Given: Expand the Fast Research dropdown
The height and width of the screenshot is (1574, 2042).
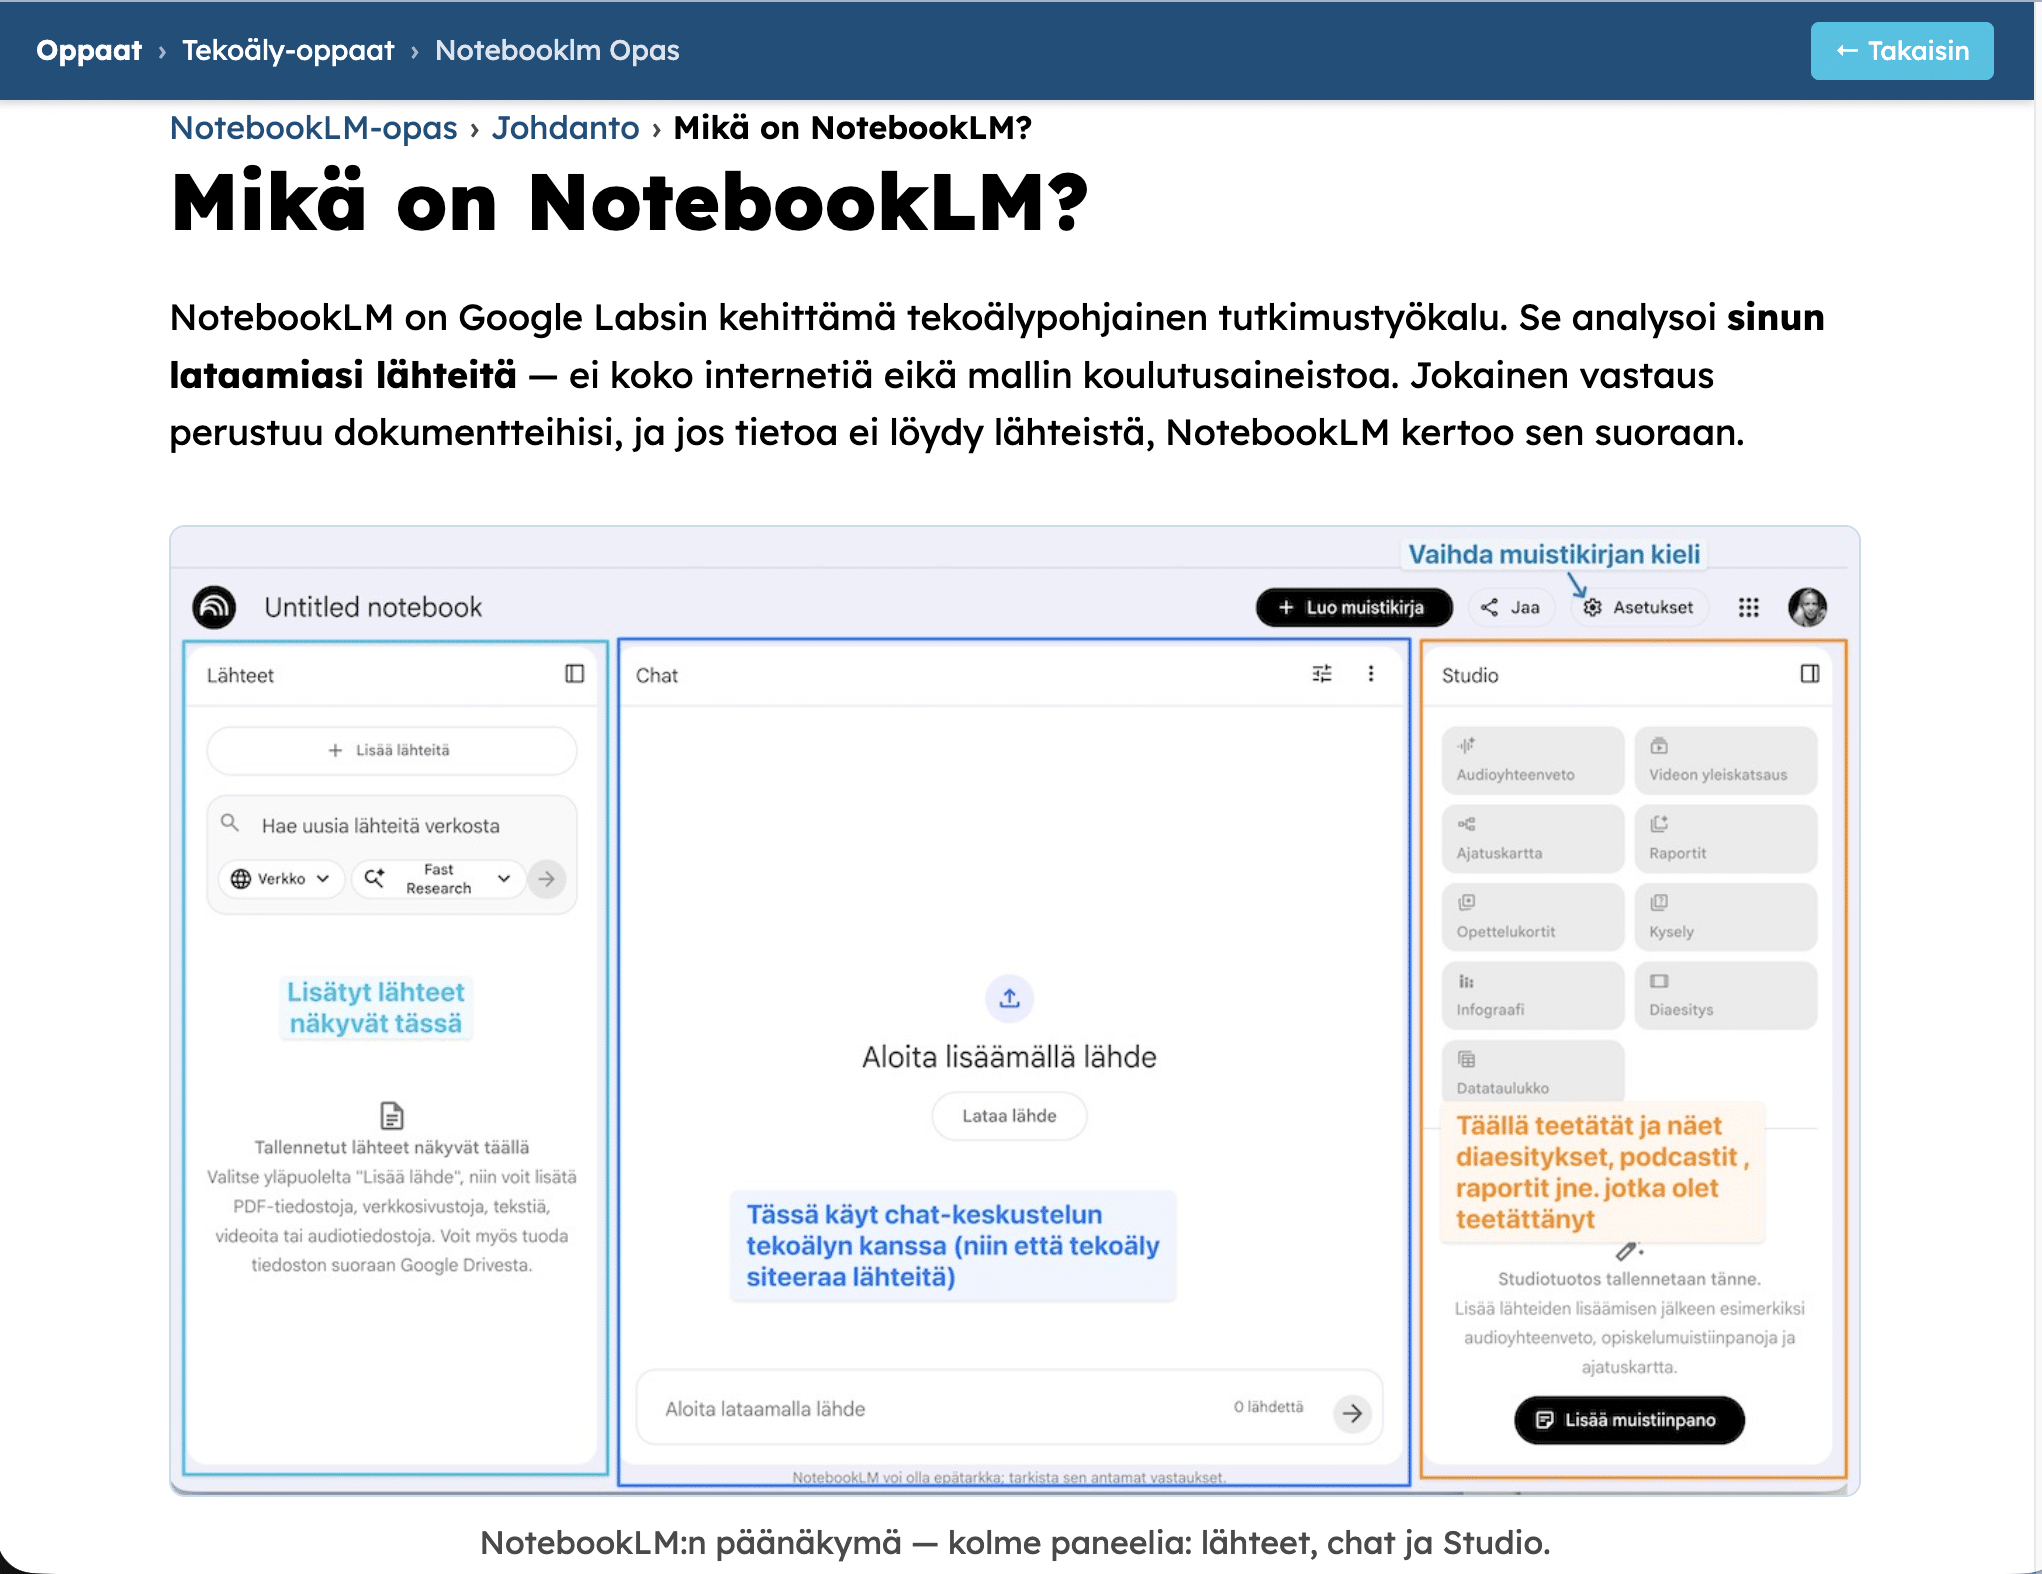Looking at the screenshot, I should [439, 879].
